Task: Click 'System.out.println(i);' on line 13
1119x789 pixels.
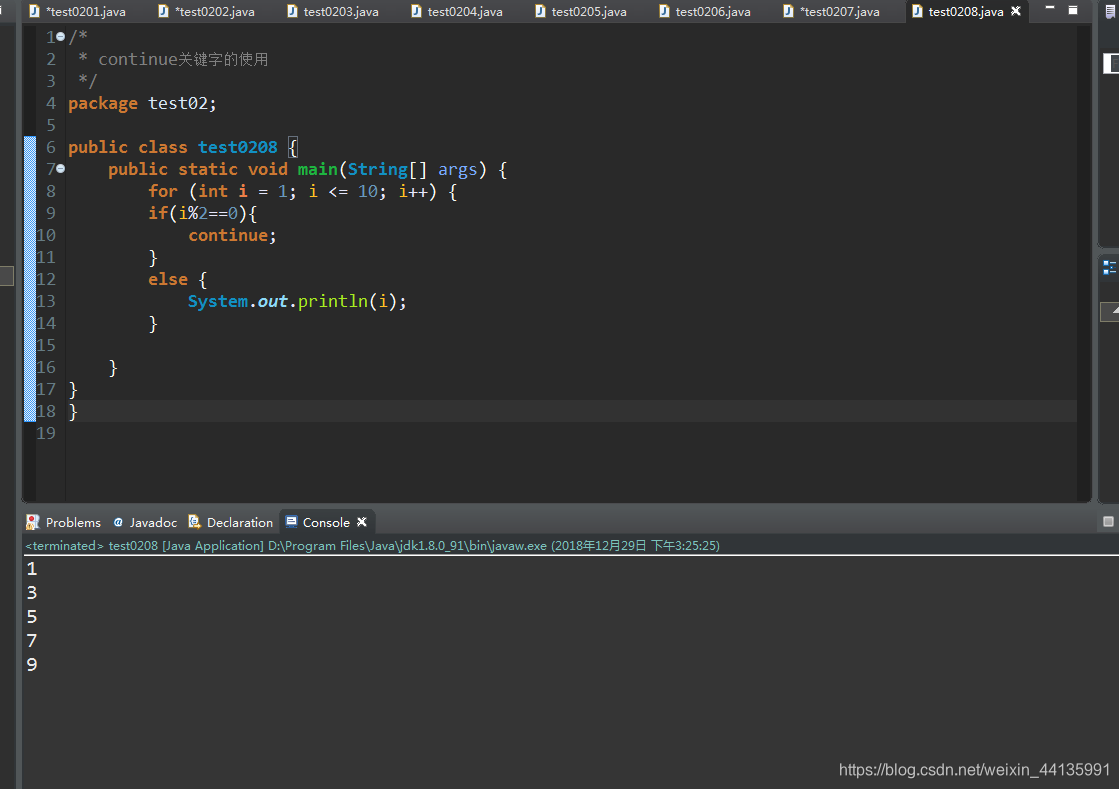Action: tap(297, 302)
